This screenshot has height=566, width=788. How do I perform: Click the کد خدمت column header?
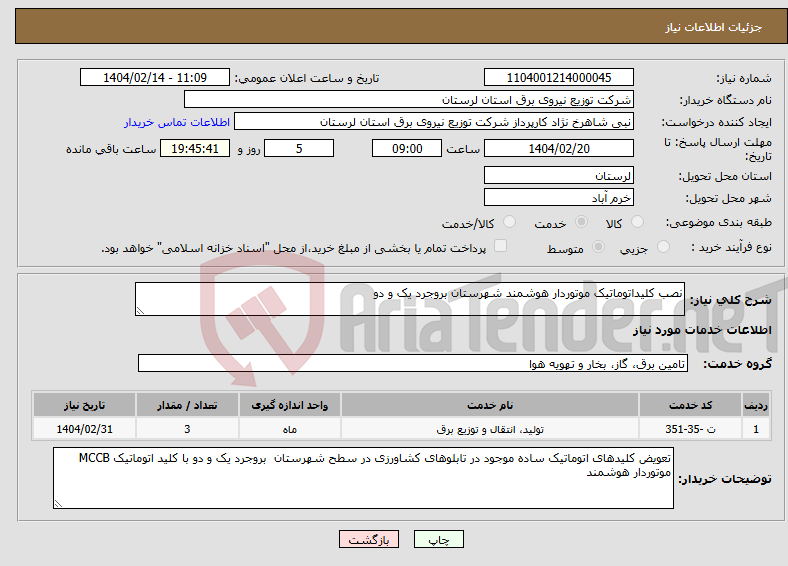pyautogui.click(x=691, y=405)
